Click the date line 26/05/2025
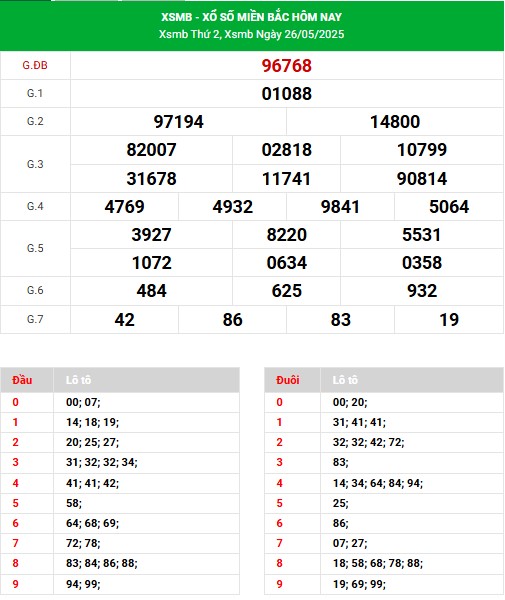Viewport: 505px width, 600px height. pos(251,34)
